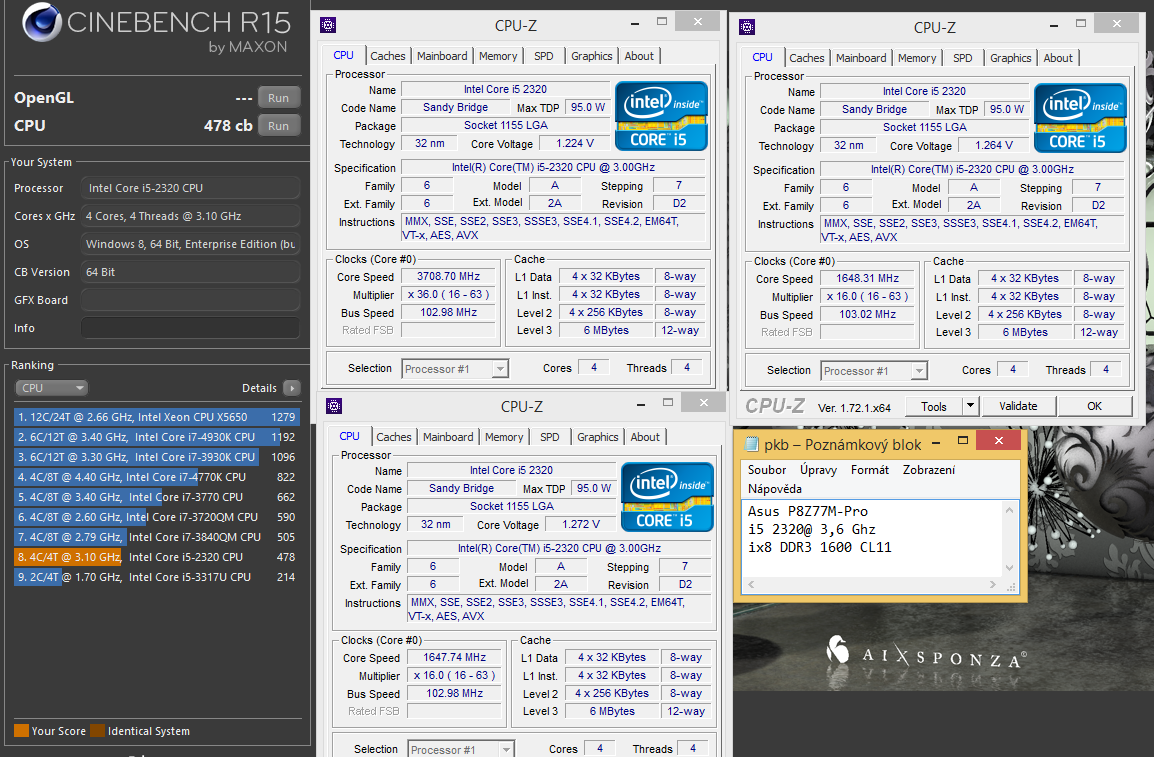The image size is (1154, 757).
Task: Click the Info field in Cinebench system panel
Action: tap(190, 328)
